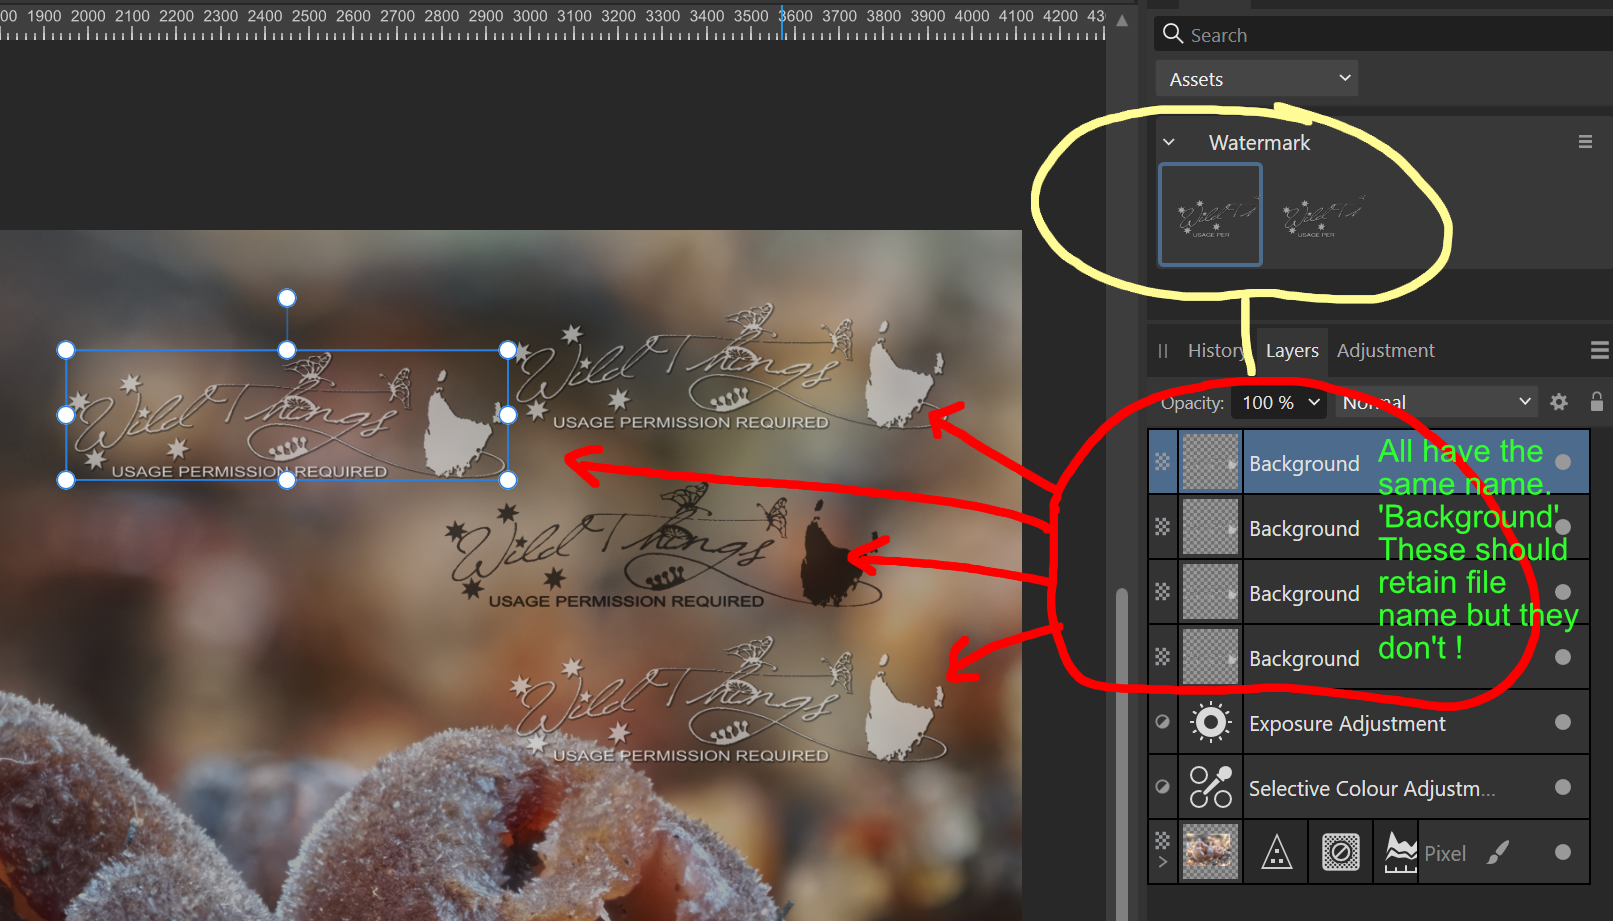Image resolution: width=1613 pixels, height=921 pixels.
Task: Select the highlighted Background layer row
Action: [x=1369, y=462]
